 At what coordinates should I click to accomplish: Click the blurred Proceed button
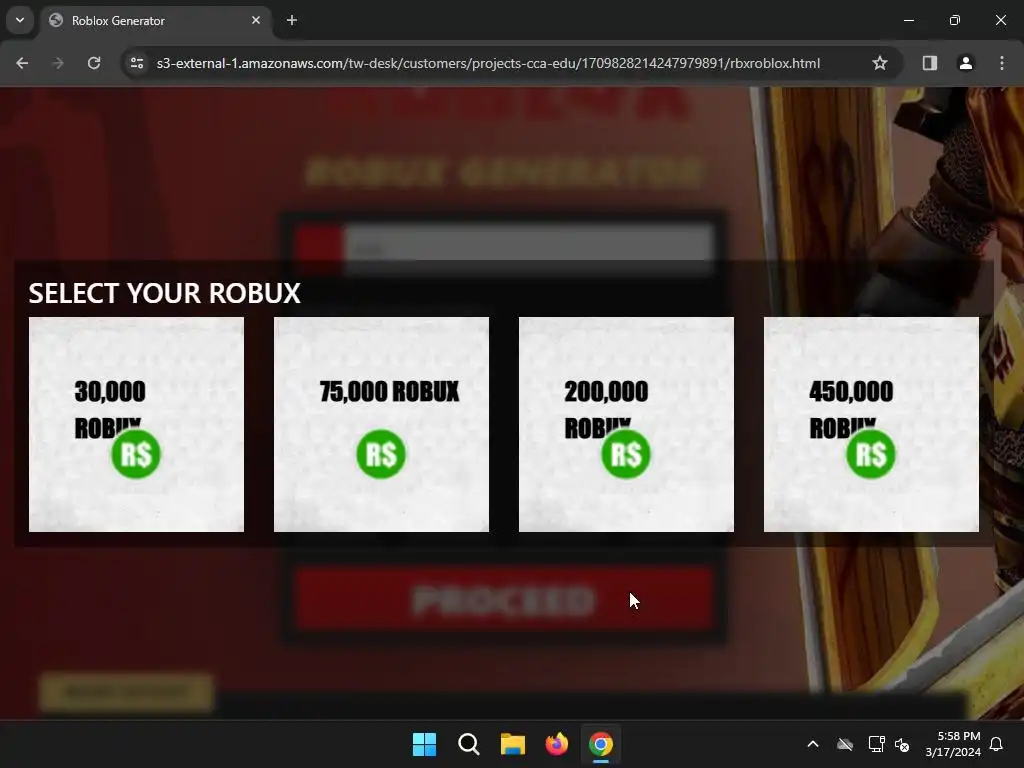tap(504, 599)
